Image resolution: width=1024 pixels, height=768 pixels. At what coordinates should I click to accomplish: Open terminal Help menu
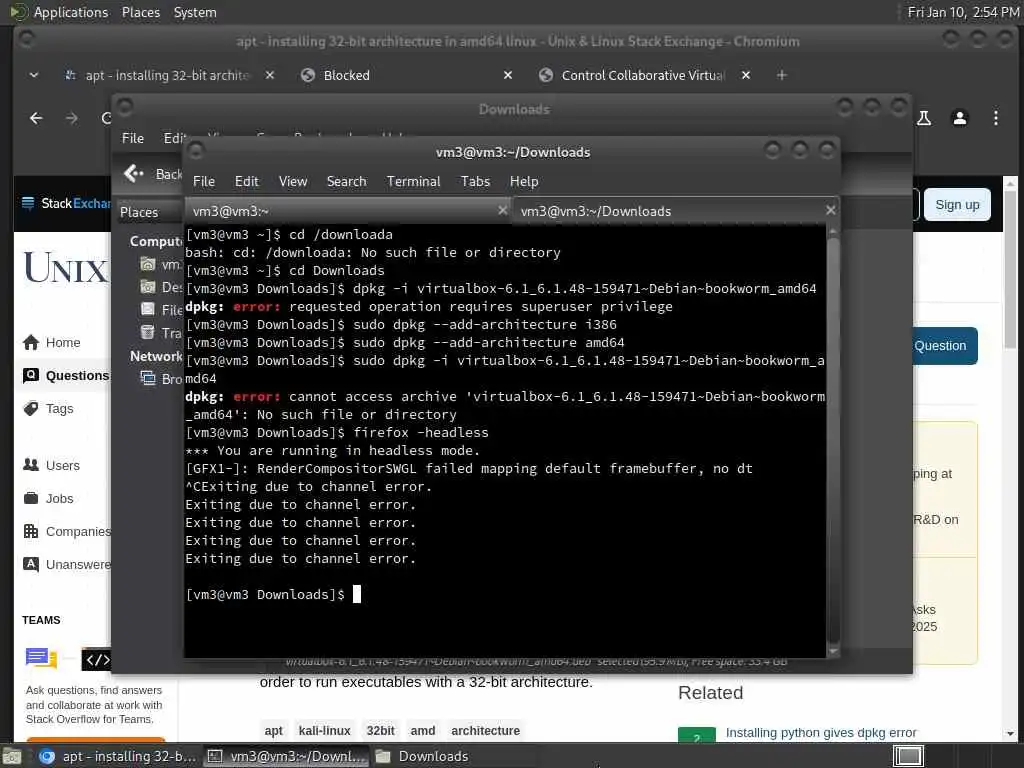(524, 182)
